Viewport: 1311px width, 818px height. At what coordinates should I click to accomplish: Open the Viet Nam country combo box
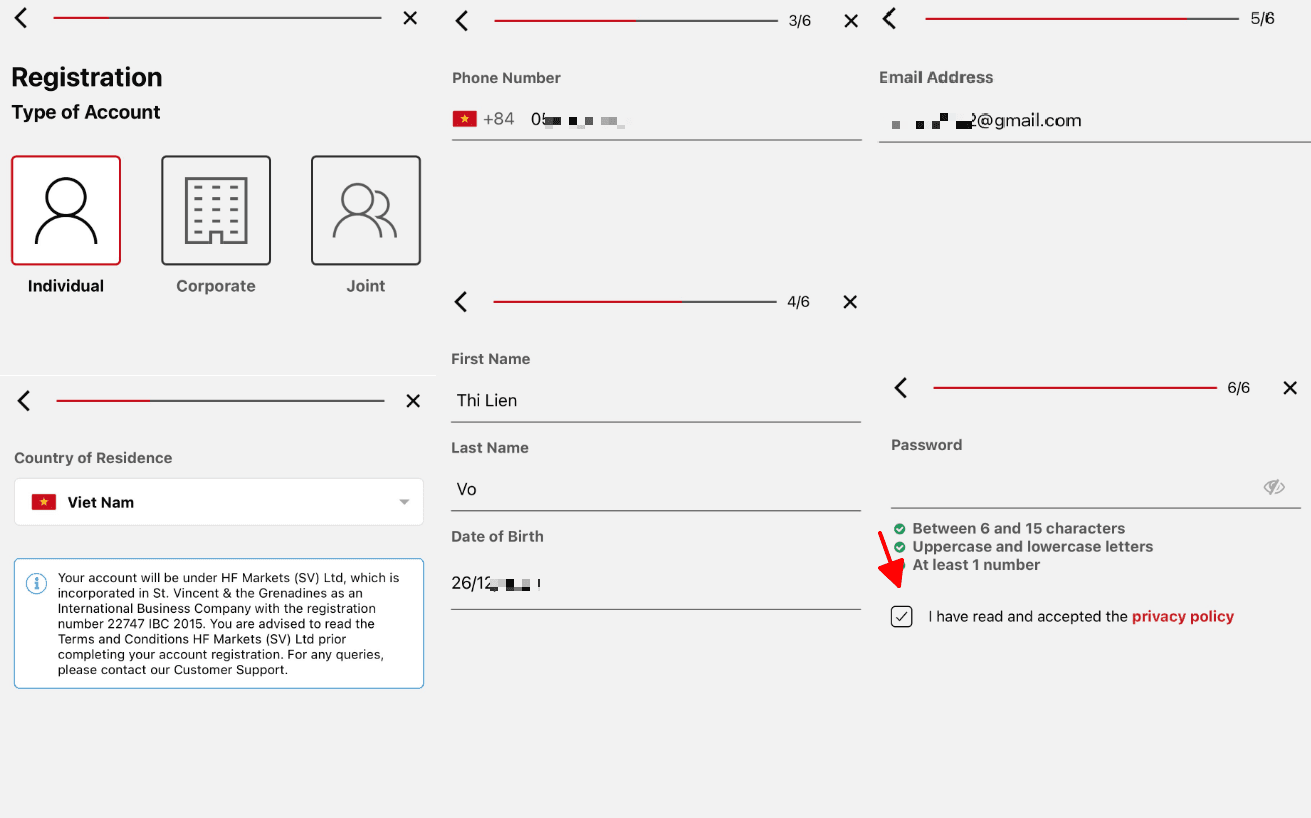(219, 502)
